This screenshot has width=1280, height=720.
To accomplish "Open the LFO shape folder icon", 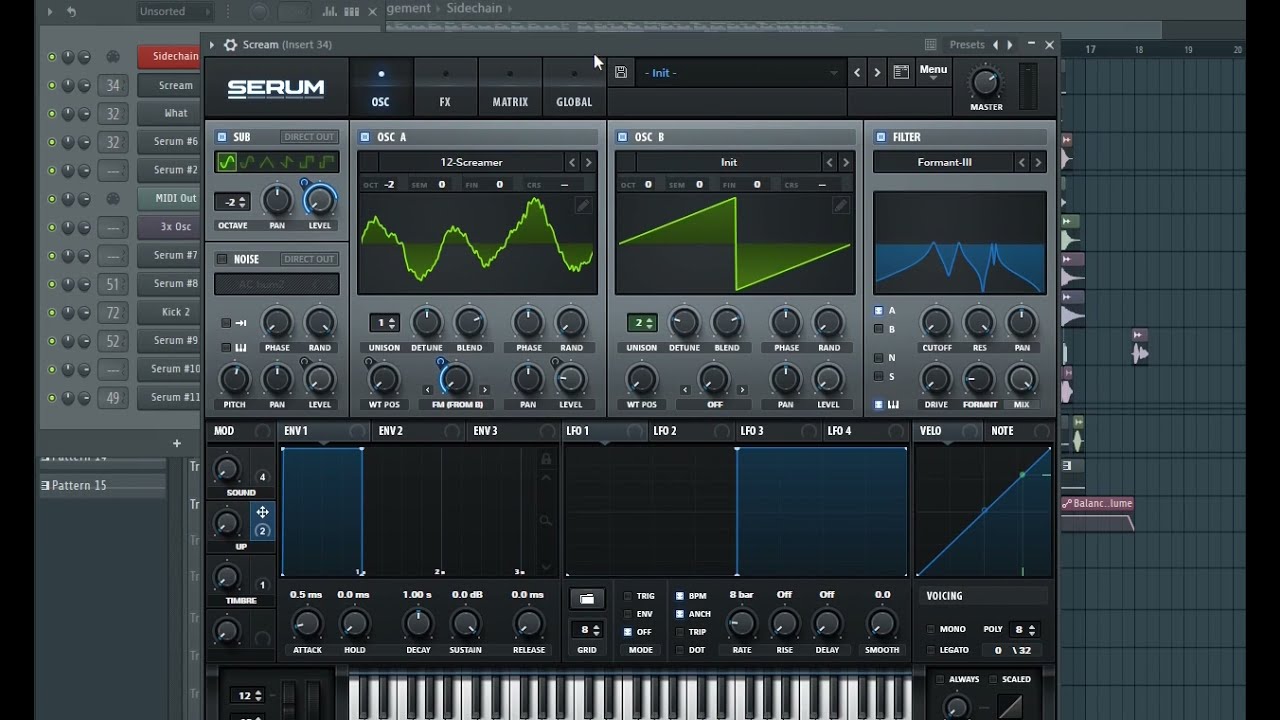I will click(x=587, y=599).
